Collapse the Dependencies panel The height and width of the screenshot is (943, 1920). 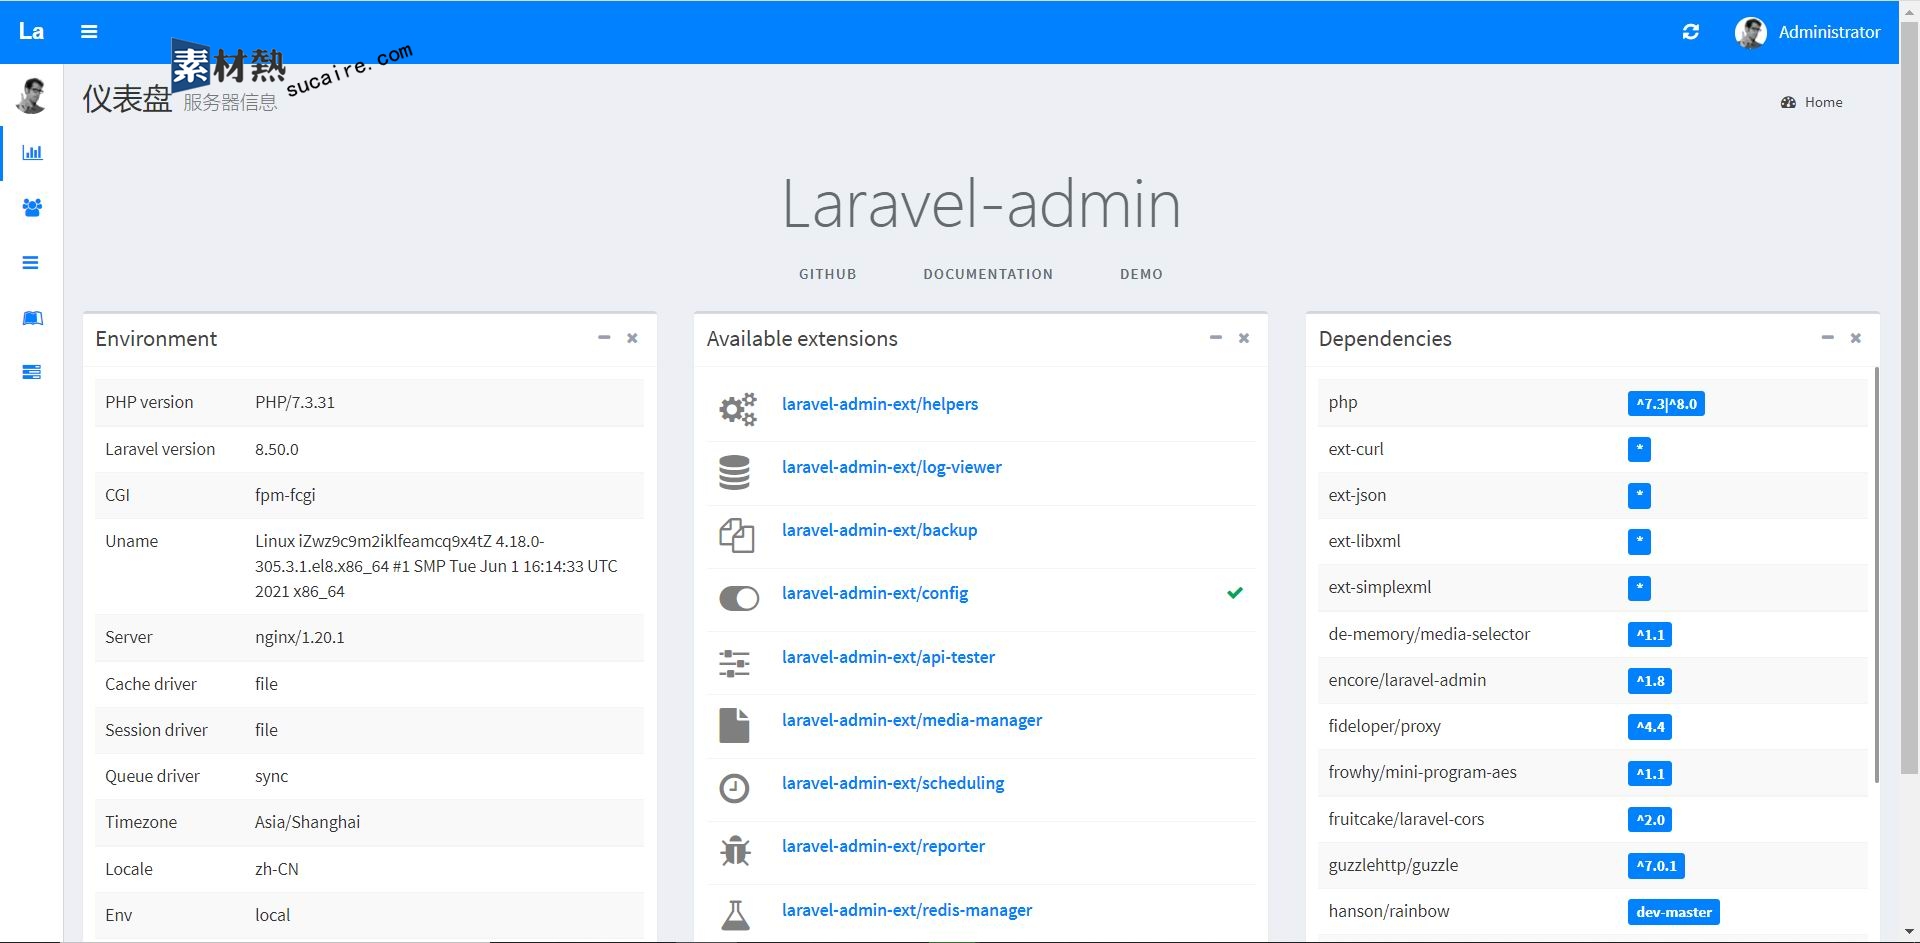(1828, 338)
